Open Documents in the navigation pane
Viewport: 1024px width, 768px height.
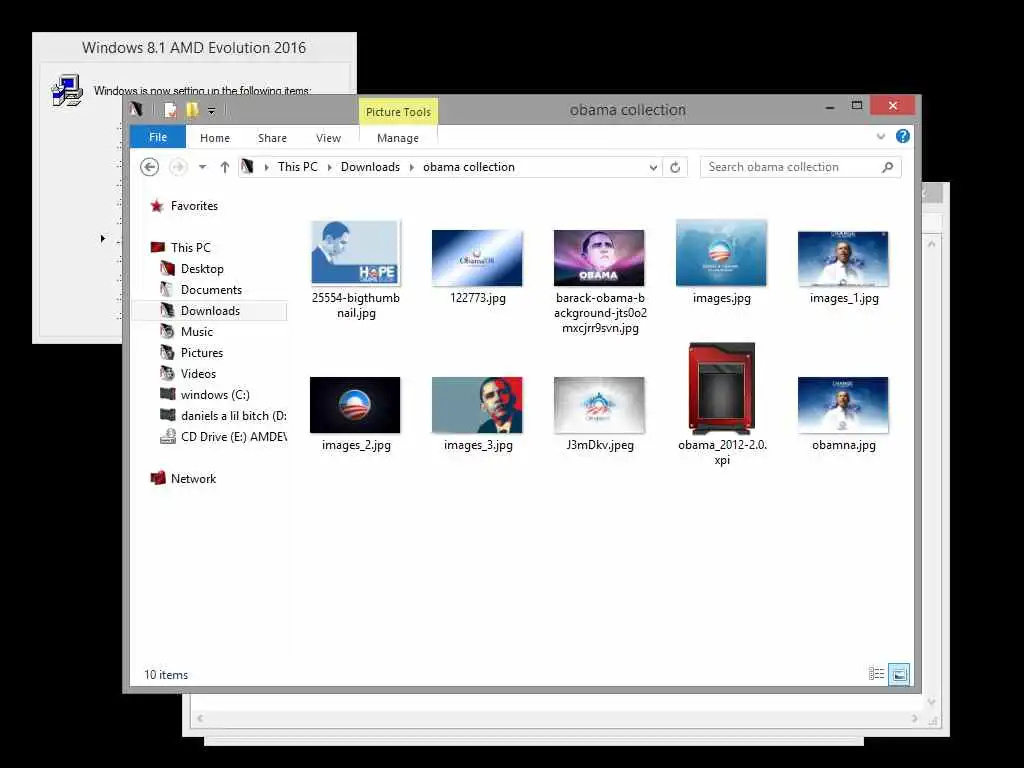pyautogui.click(x=211, y=289)
